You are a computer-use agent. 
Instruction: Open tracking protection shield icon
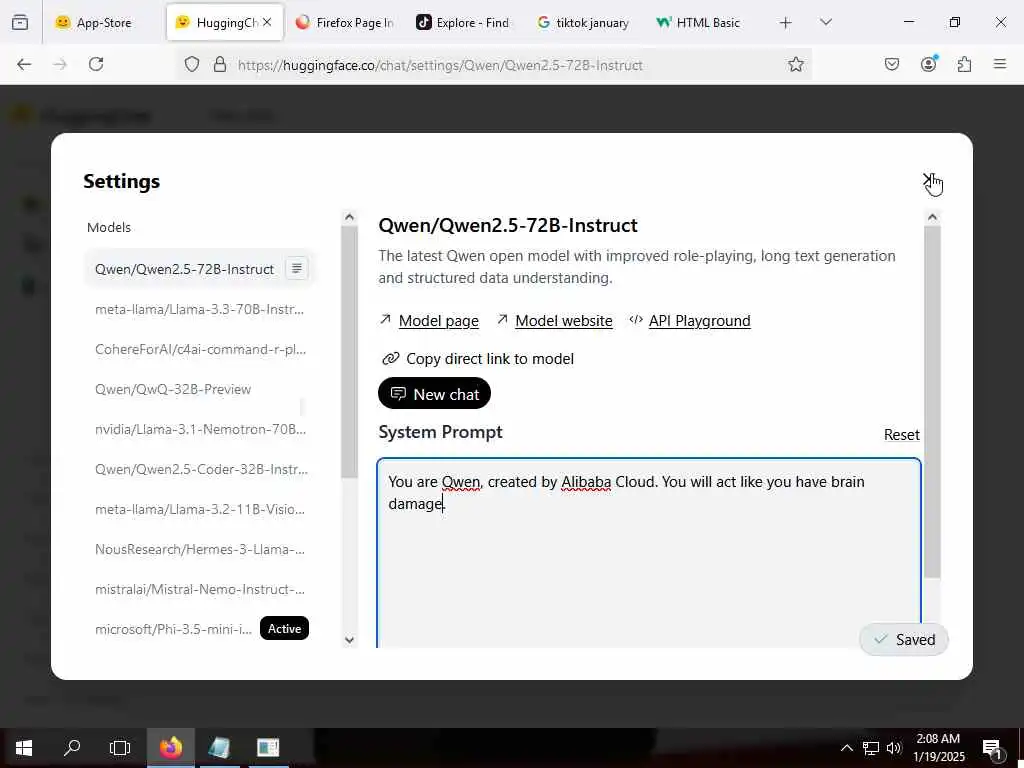point(191,64)
